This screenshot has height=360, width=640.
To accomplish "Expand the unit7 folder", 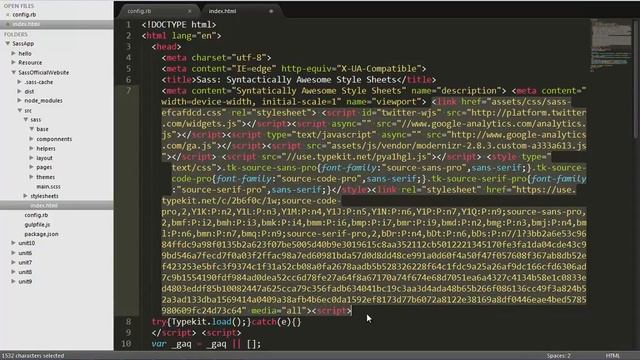I will tap(13, 262).
